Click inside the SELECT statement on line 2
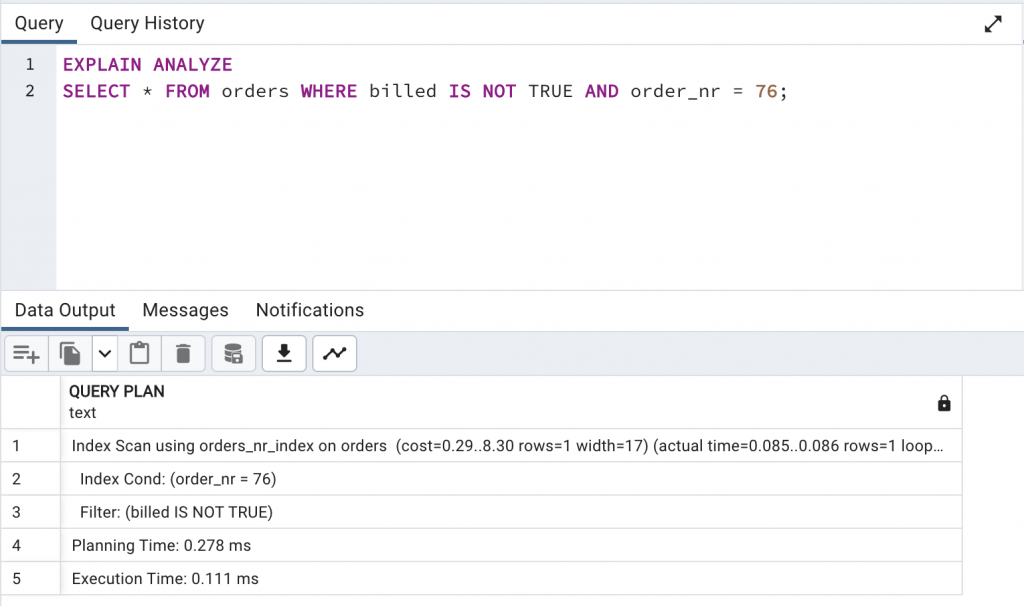 click(x=425, y=91)
